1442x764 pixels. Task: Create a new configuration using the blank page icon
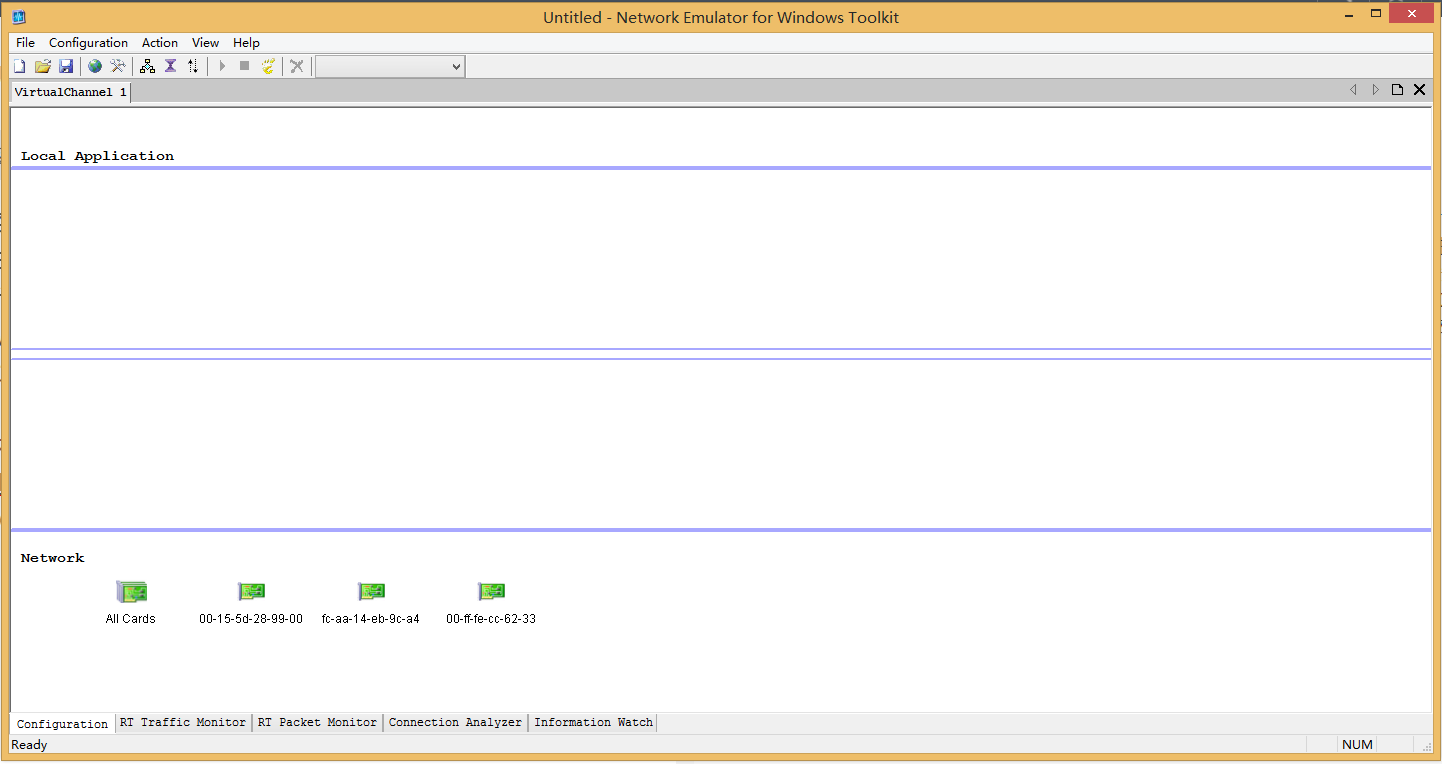coord(19,65)
